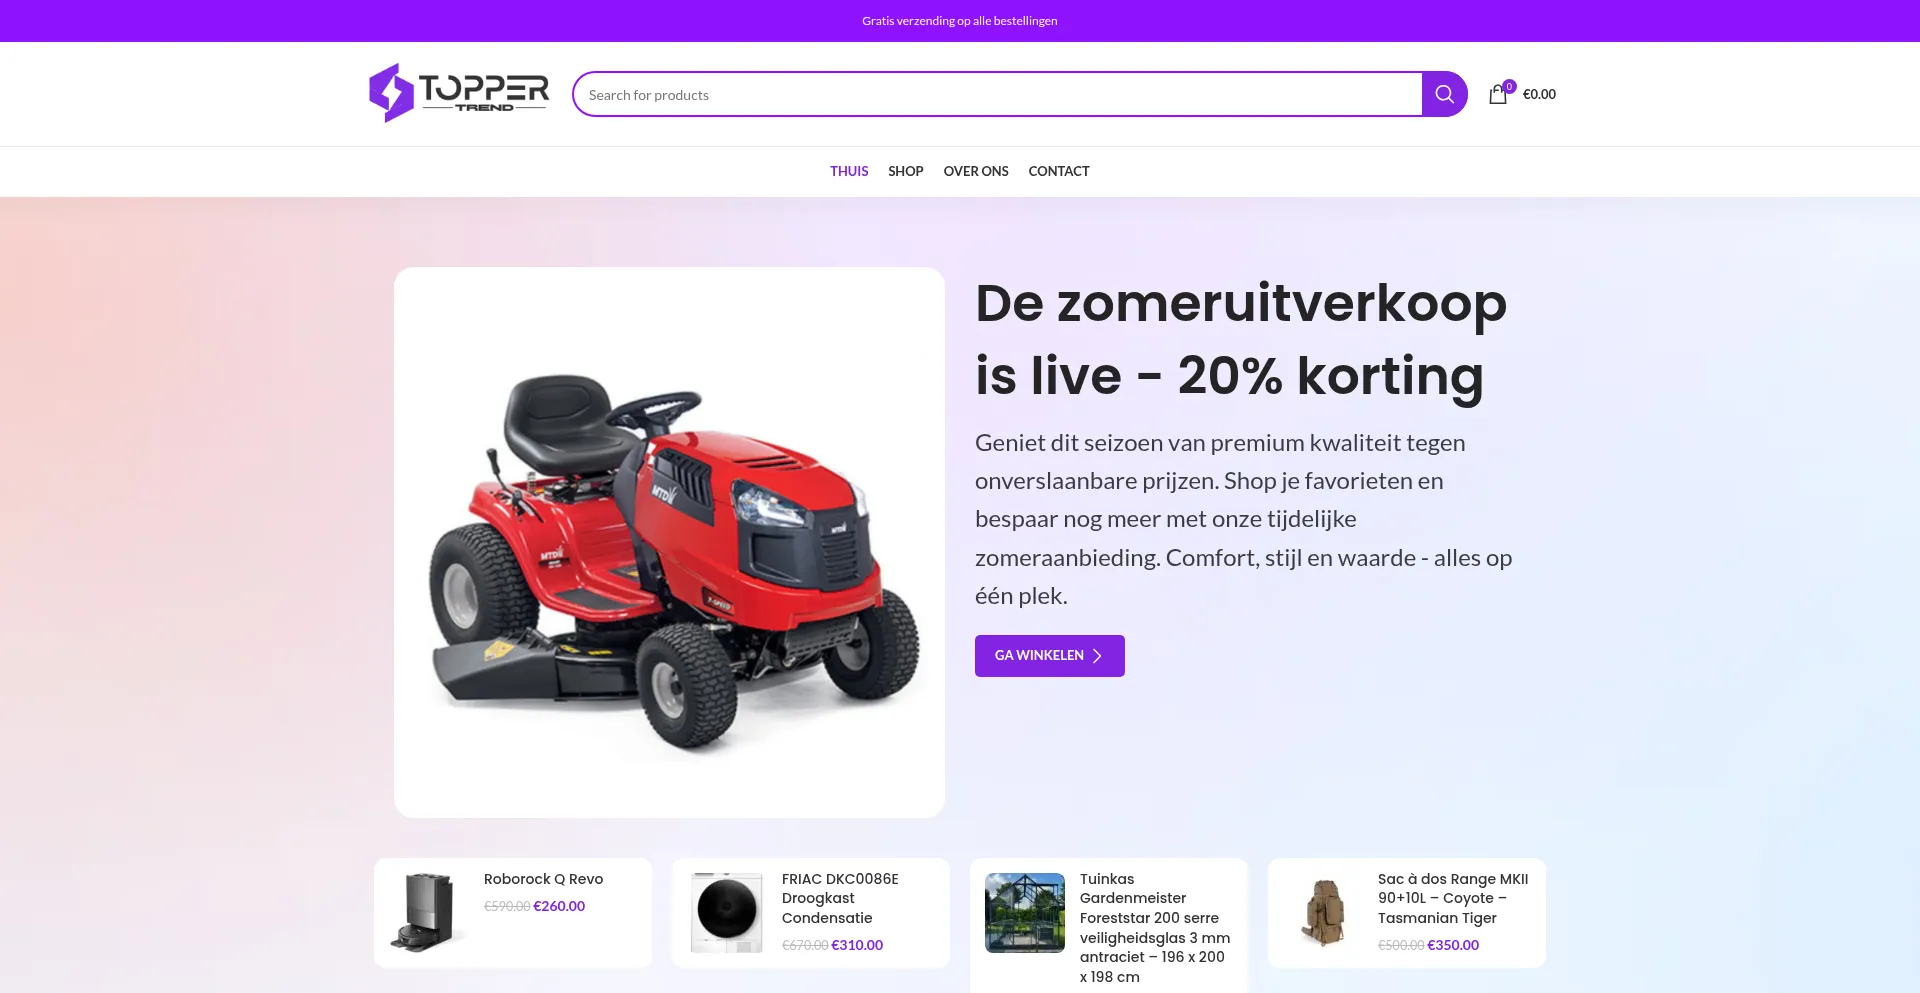Click the arrow on Ga Winkelen button
The image size is (1920, 993).
point(1097,656)
